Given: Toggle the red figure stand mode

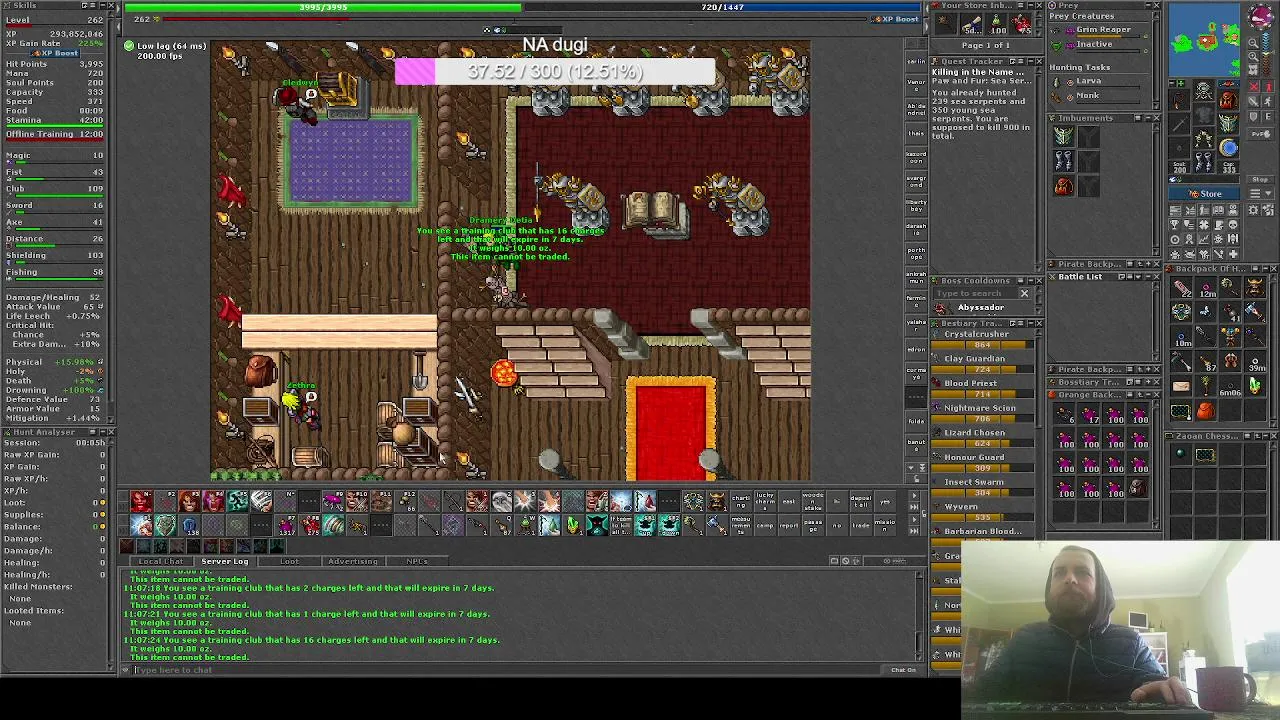Looking at the screenshot, I should point(1268,87).
